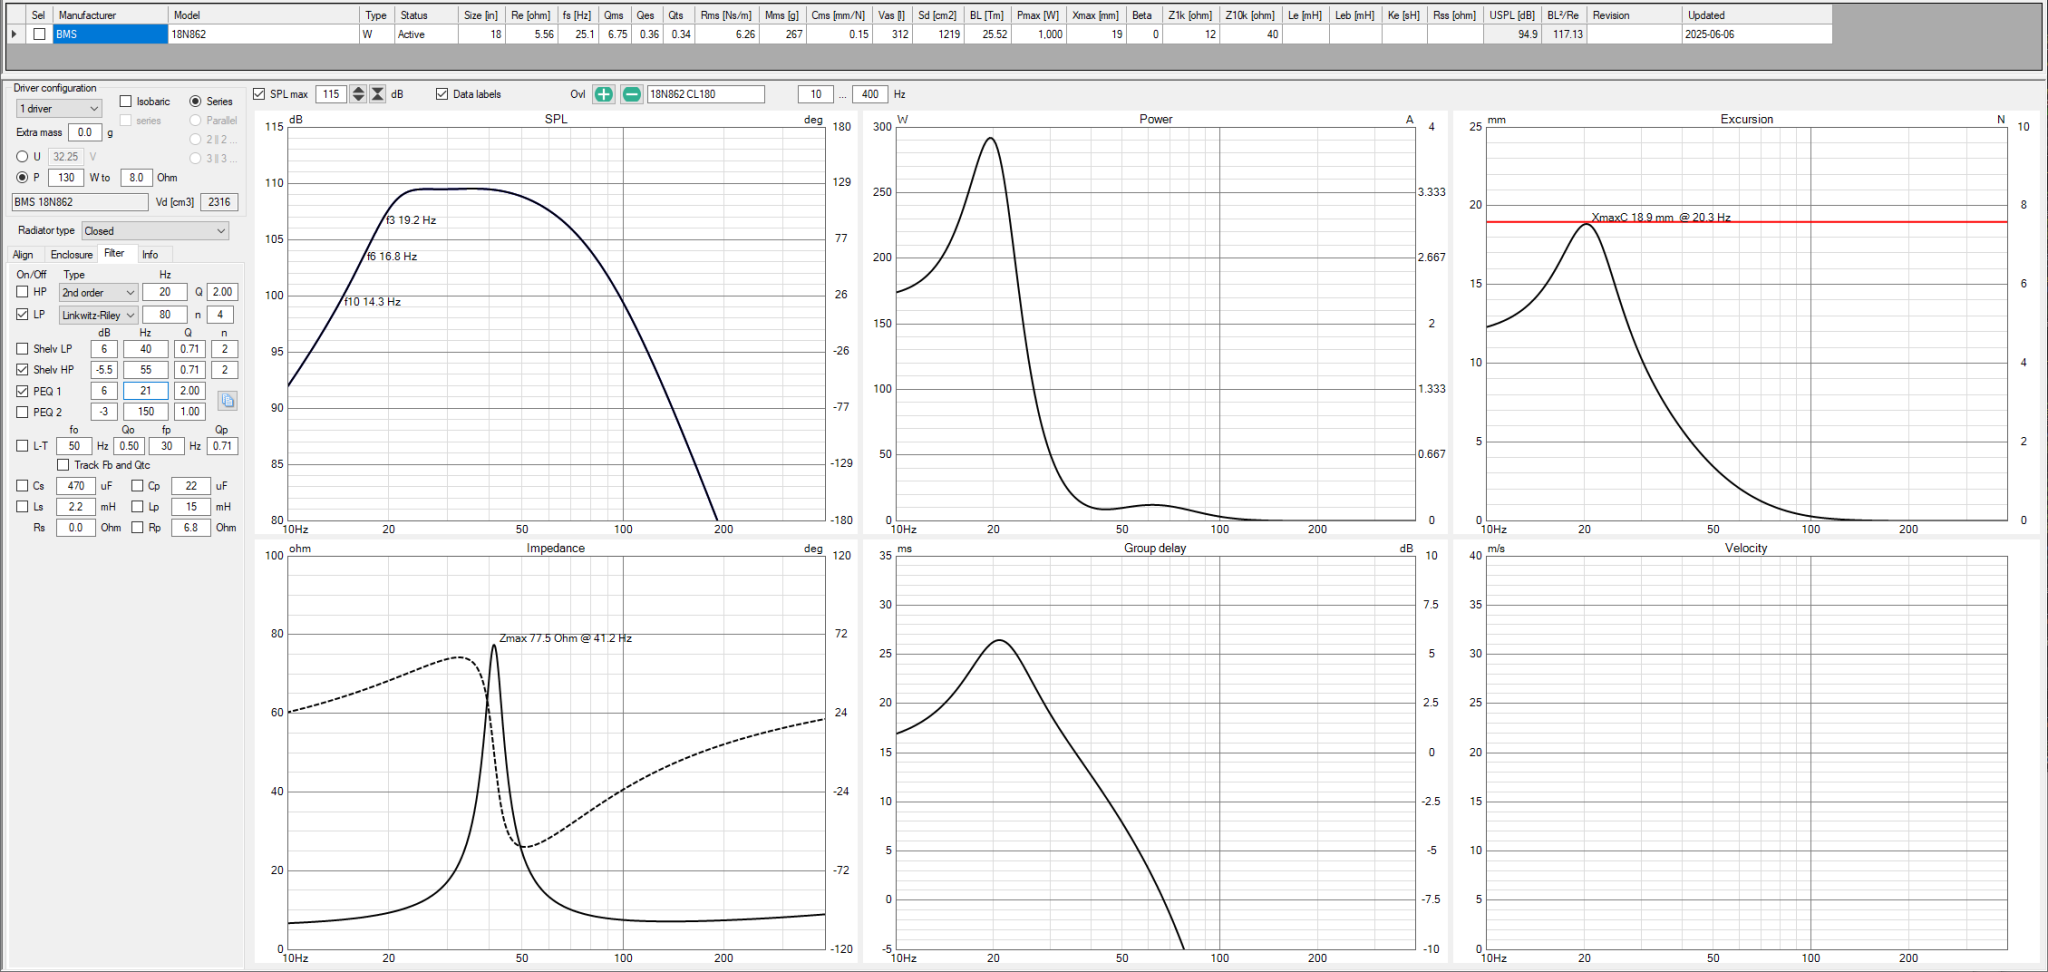The image size is (2048, 972).
Task: Open the Filter tab
Action: (115, 254)
